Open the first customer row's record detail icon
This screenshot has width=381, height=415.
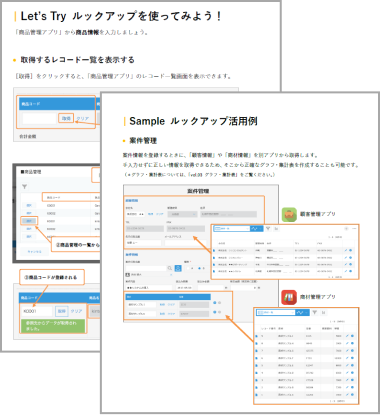point(214,250)
